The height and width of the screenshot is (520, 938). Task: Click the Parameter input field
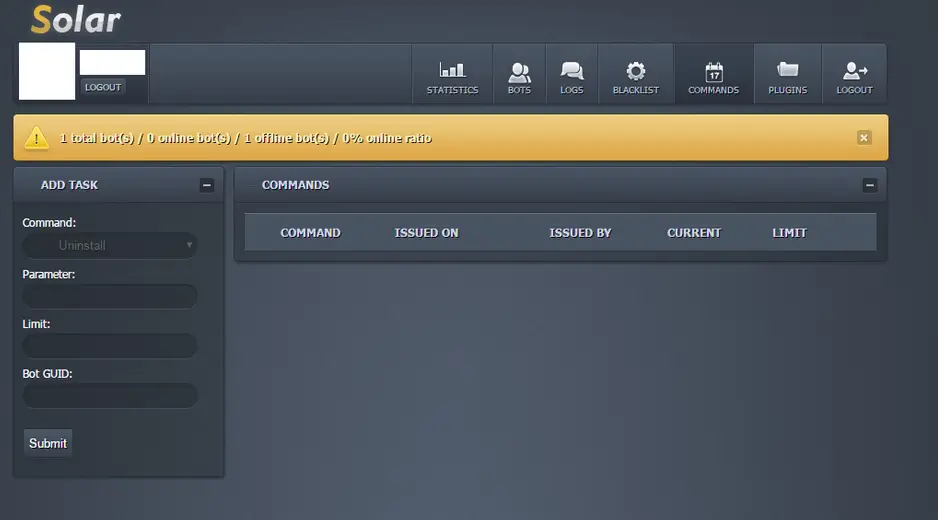tap(110, 296)
